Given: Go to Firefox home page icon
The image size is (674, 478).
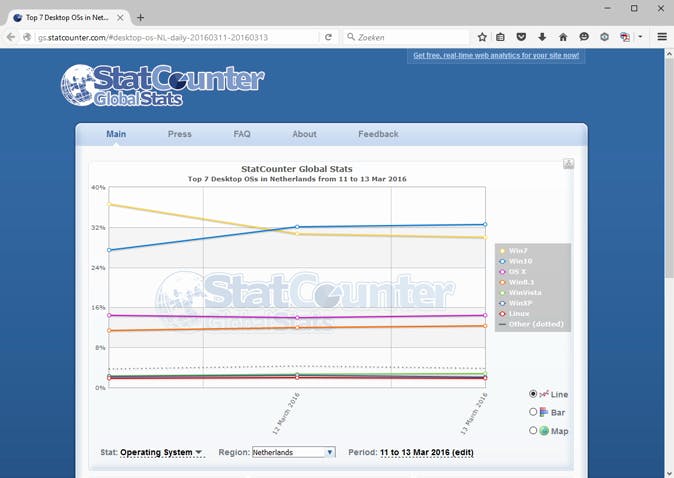Looking at the screenshot, I should pos(563,37).
